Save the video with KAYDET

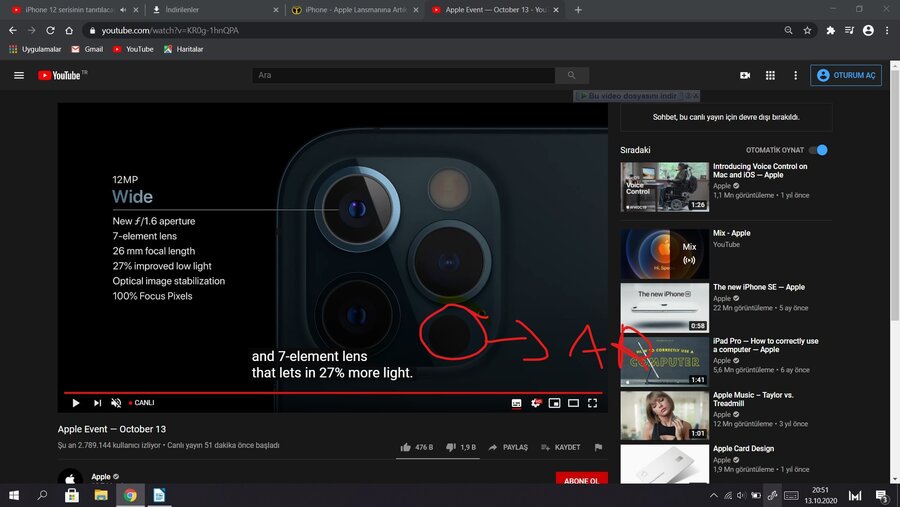(x=561, y=447)
